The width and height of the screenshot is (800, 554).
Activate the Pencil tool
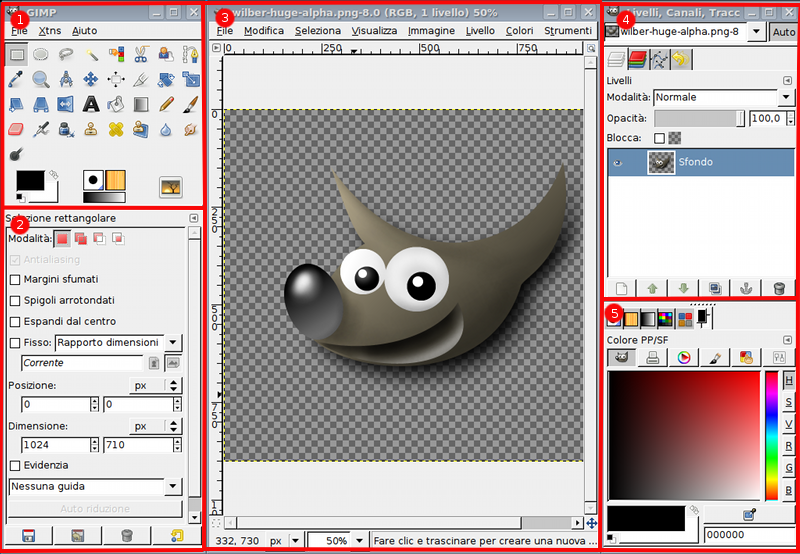pyautogui.click(x=166, y=103)
